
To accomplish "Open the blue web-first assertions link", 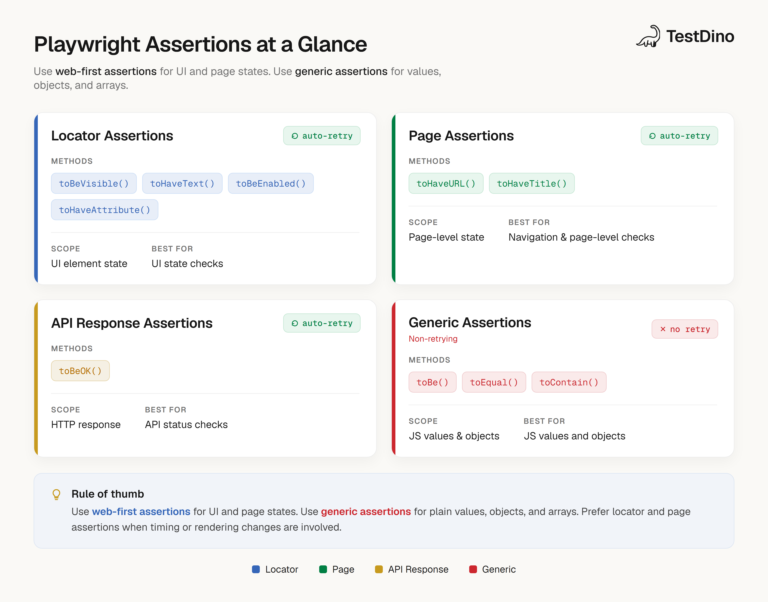I will point(141,511).
